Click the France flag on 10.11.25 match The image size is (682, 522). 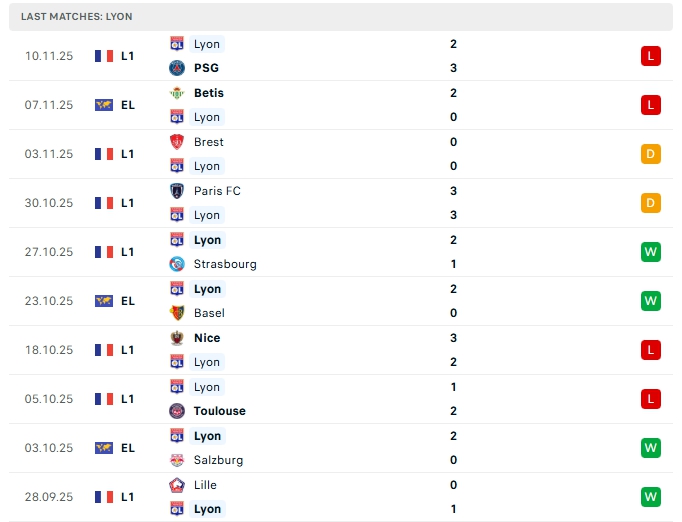104,56
